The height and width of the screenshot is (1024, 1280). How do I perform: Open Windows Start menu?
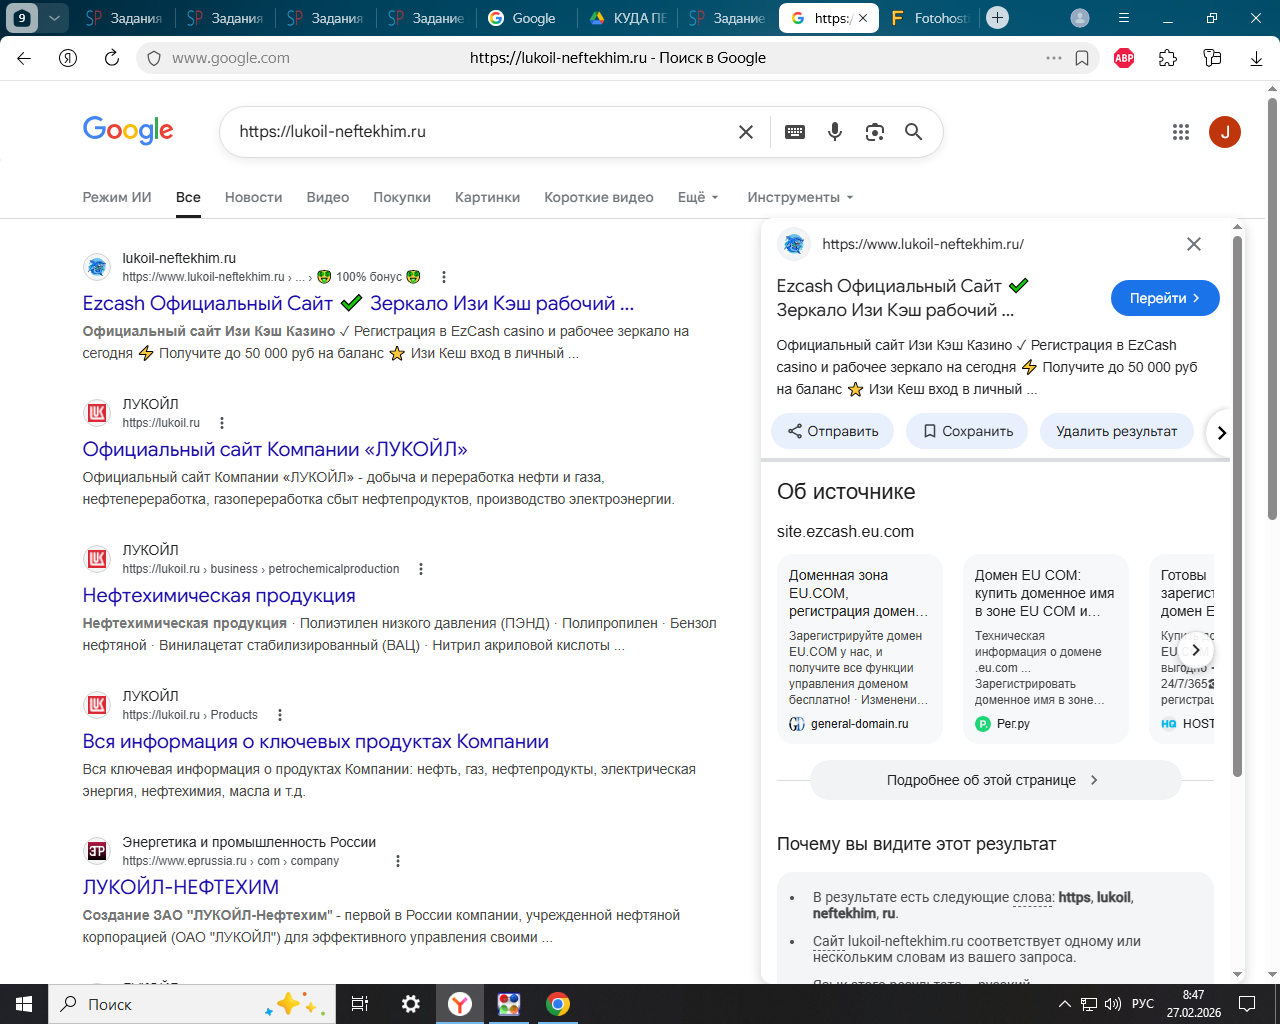click(24, 1004)
